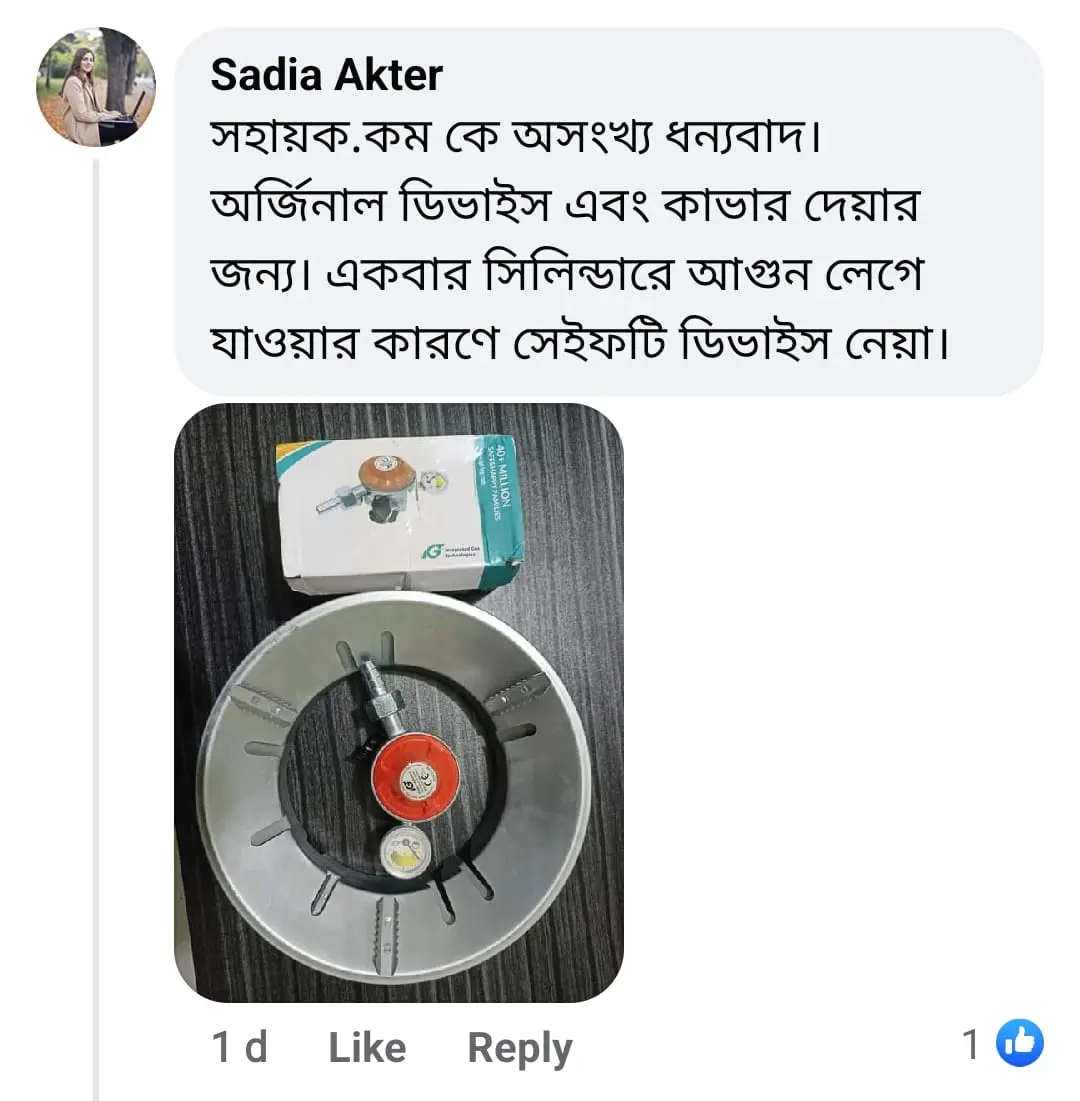
Task: Reply to Sadia Akter's comment
Action: (519, 1047)
